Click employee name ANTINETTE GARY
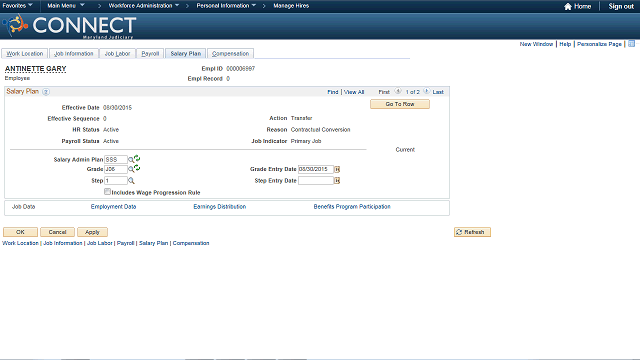Screen dimensions: 640x360 click(x=36, y=69)
